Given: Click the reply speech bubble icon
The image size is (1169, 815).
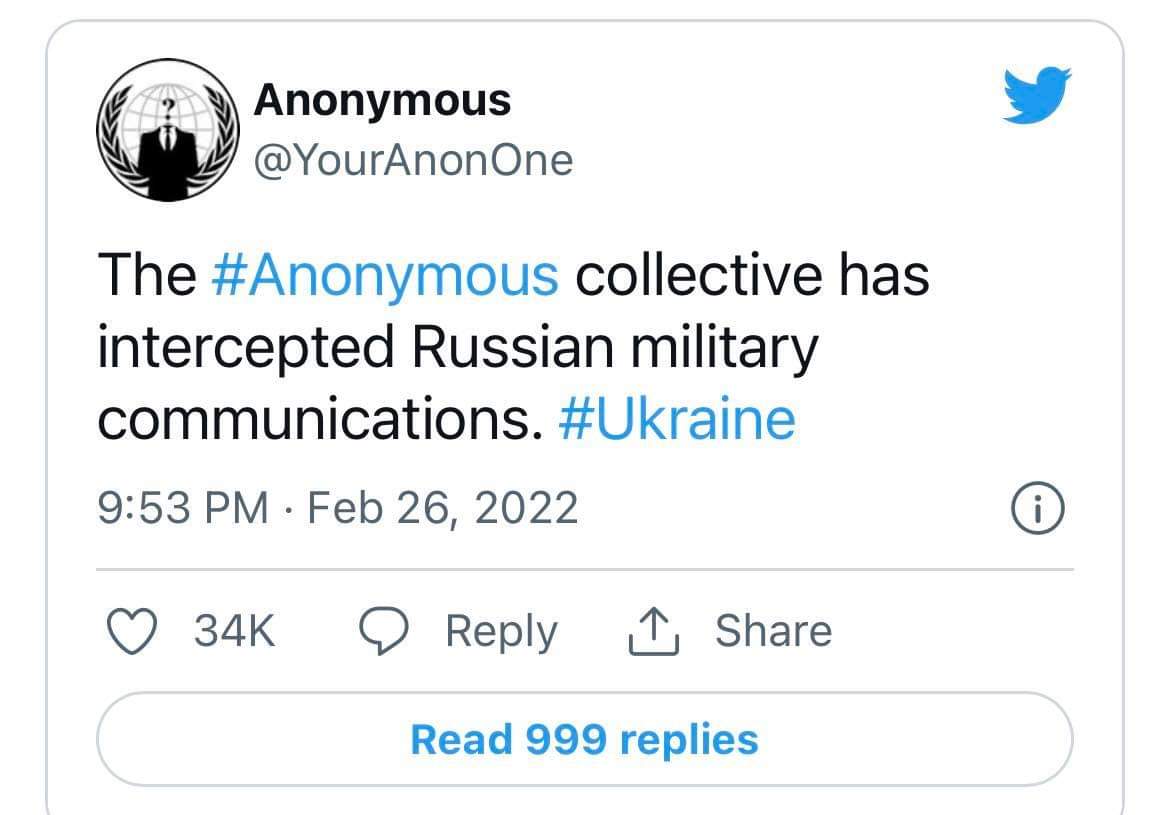Looking at the screenshot, I should click(384, 631).
